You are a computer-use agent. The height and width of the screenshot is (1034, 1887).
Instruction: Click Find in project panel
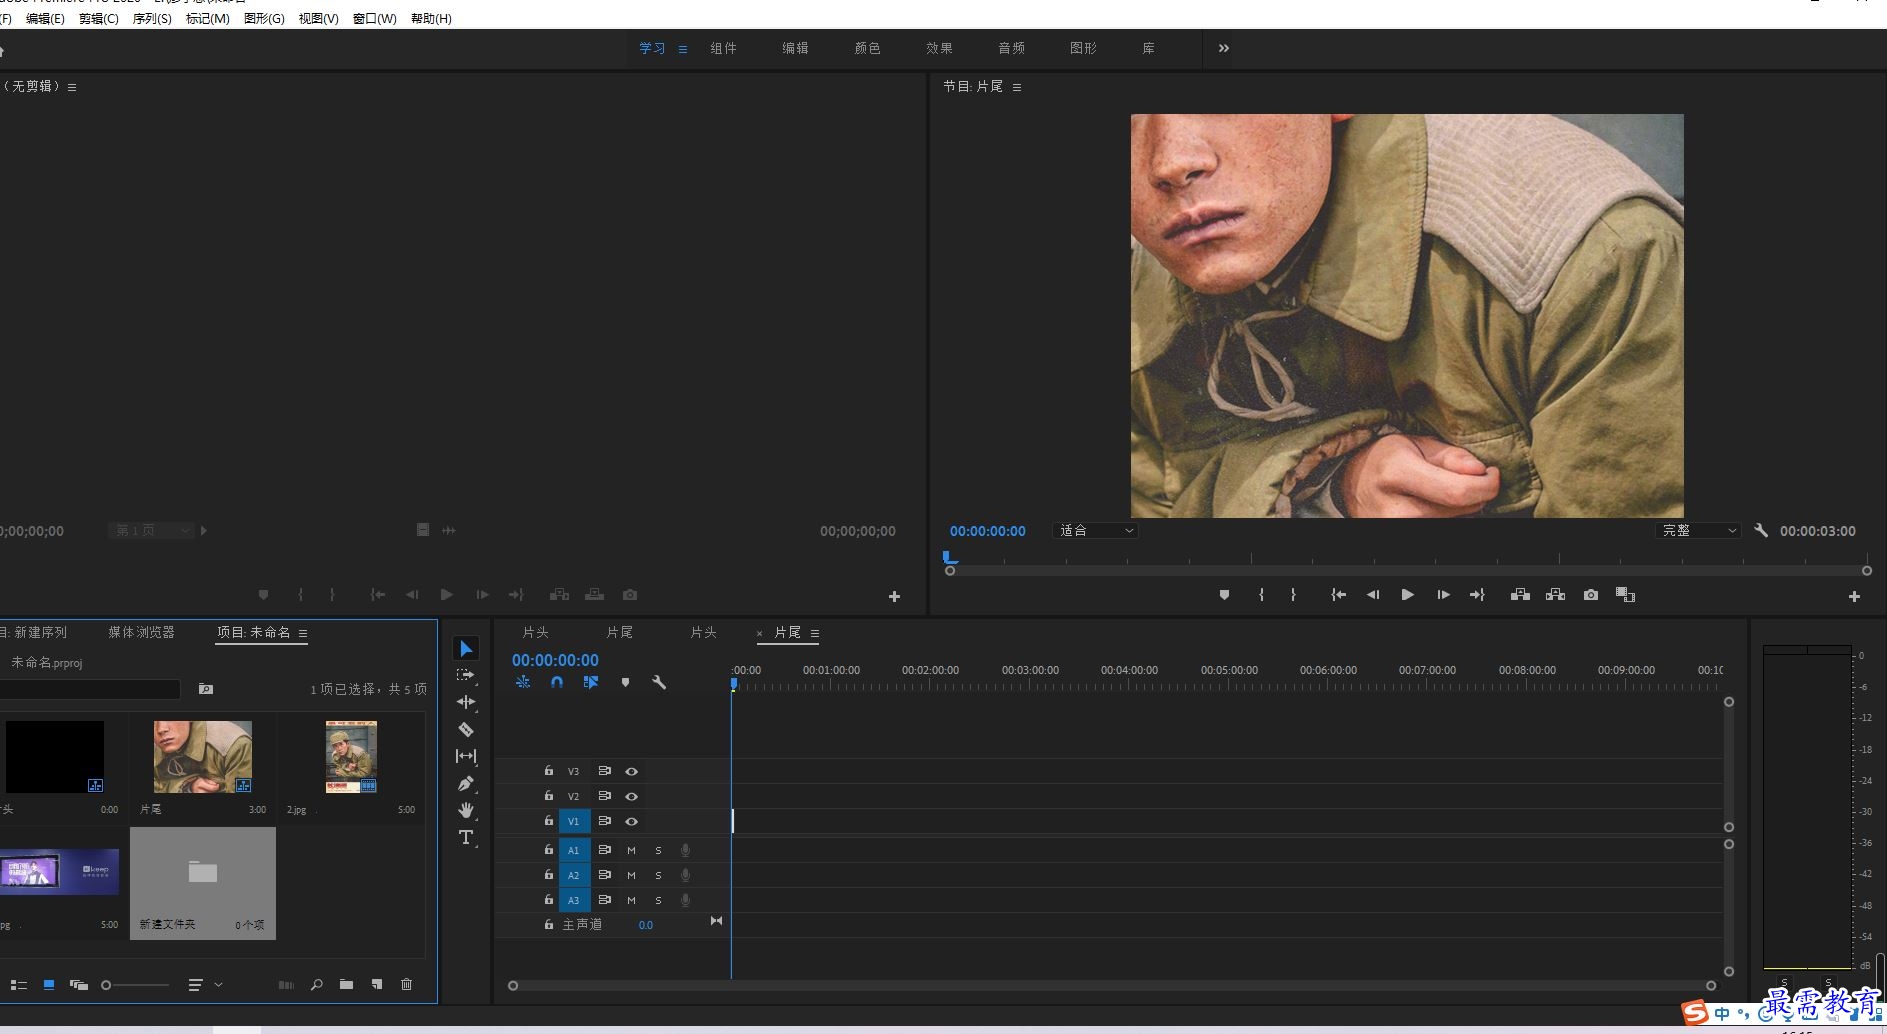click(x=316, y=985)
